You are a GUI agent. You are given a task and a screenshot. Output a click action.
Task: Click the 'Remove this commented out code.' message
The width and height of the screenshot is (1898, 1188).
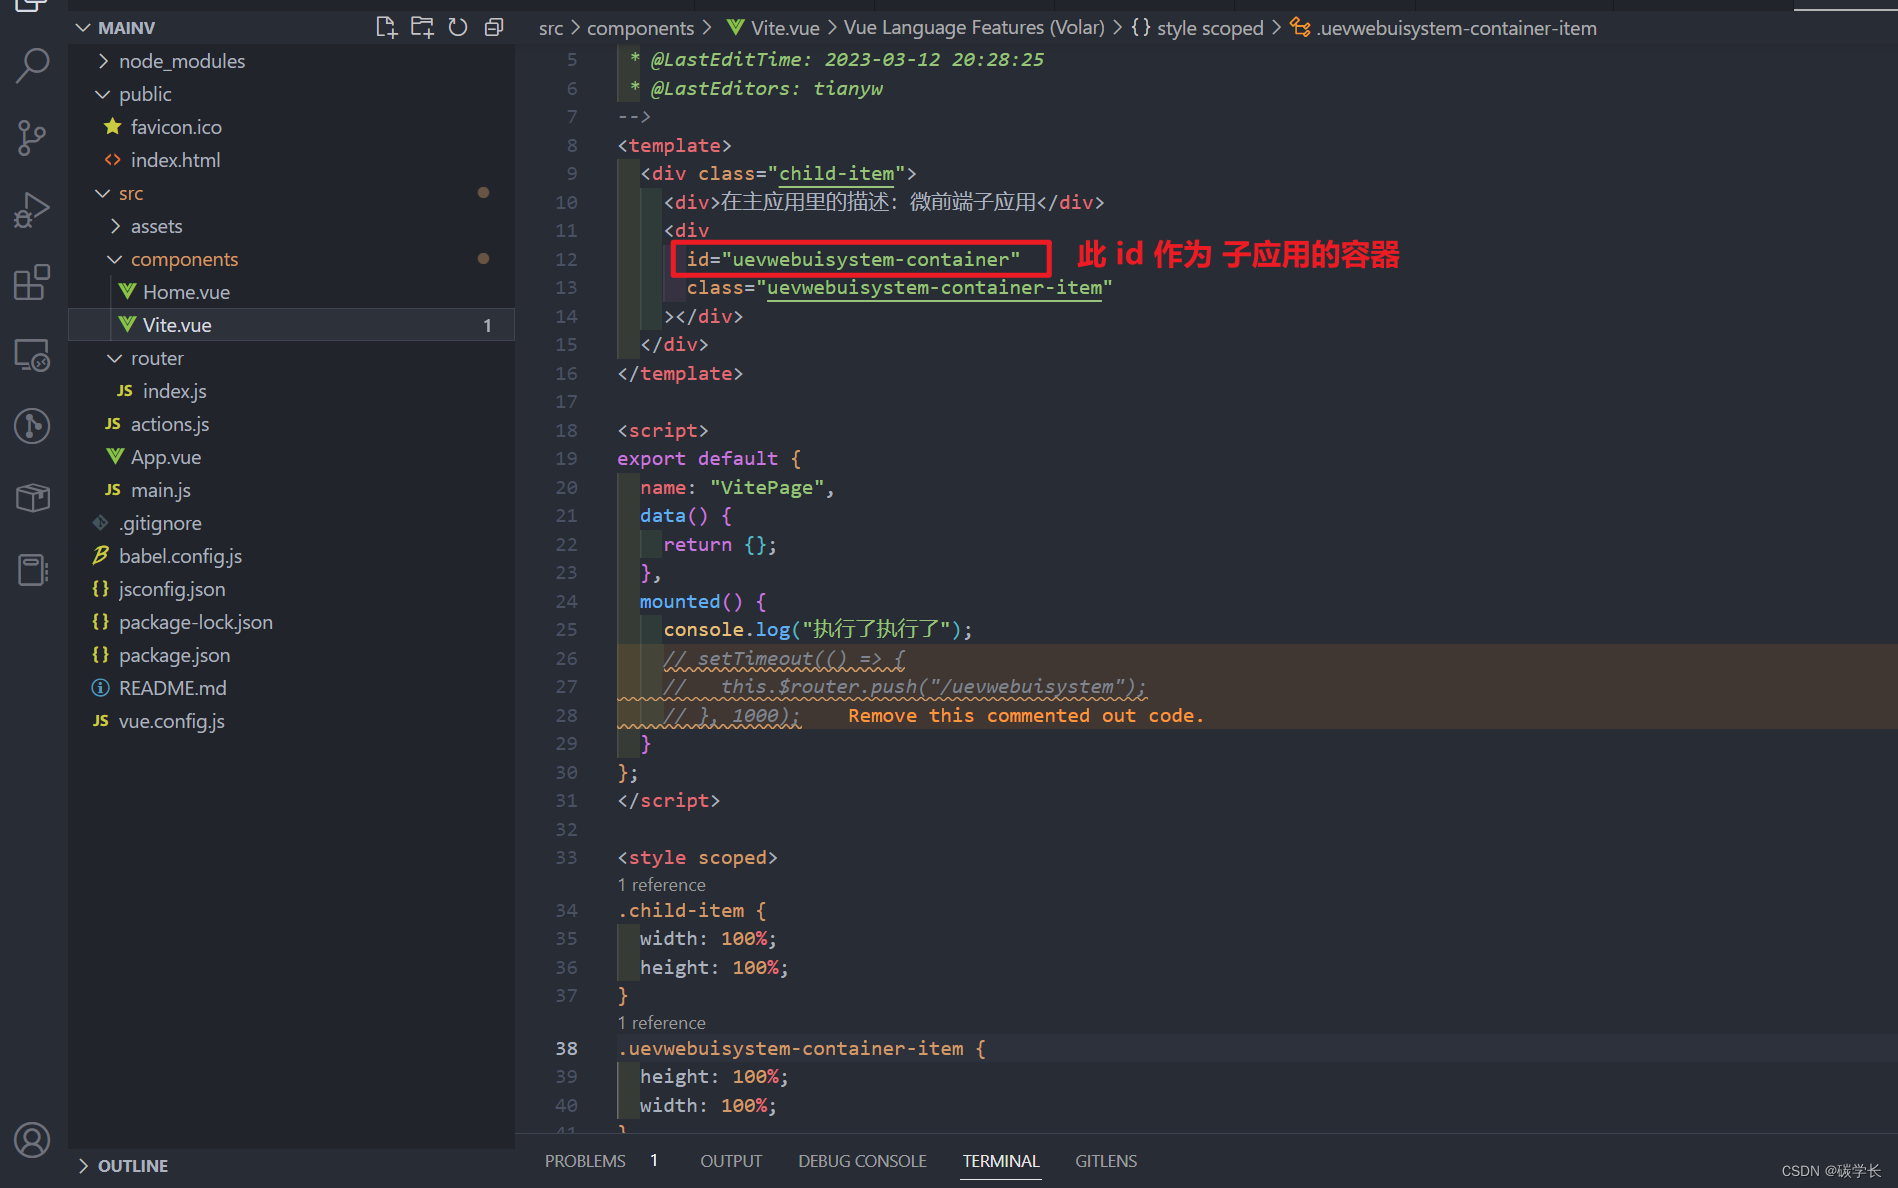pyautogui.click(x=1026, y=716)
